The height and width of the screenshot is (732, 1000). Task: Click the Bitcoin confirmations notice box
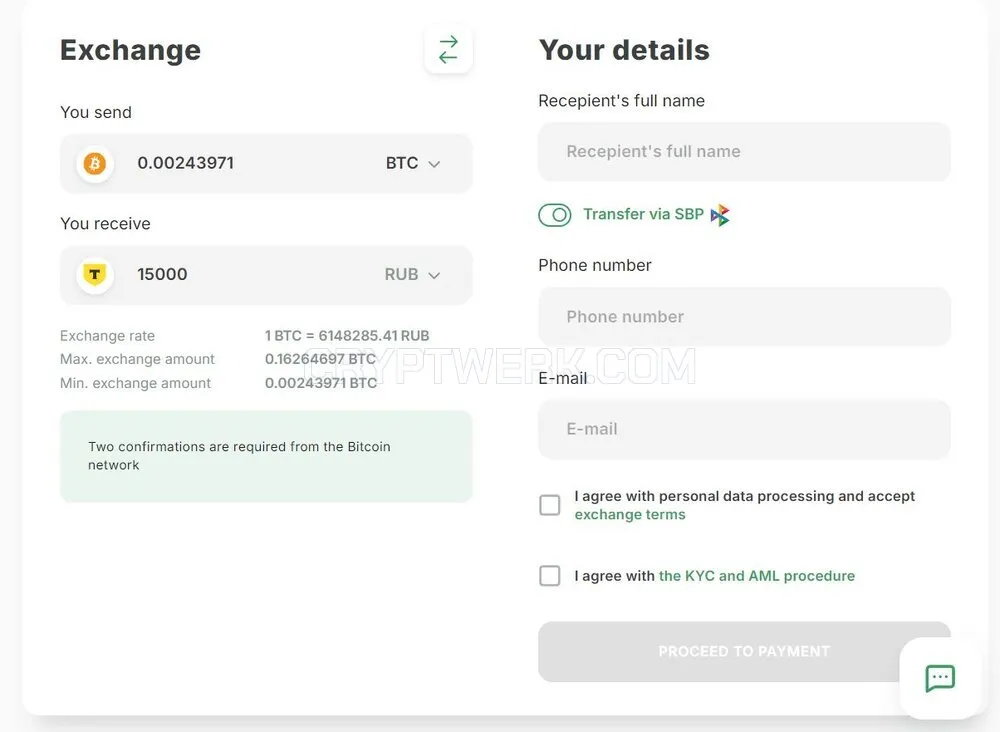pos(266,457)
